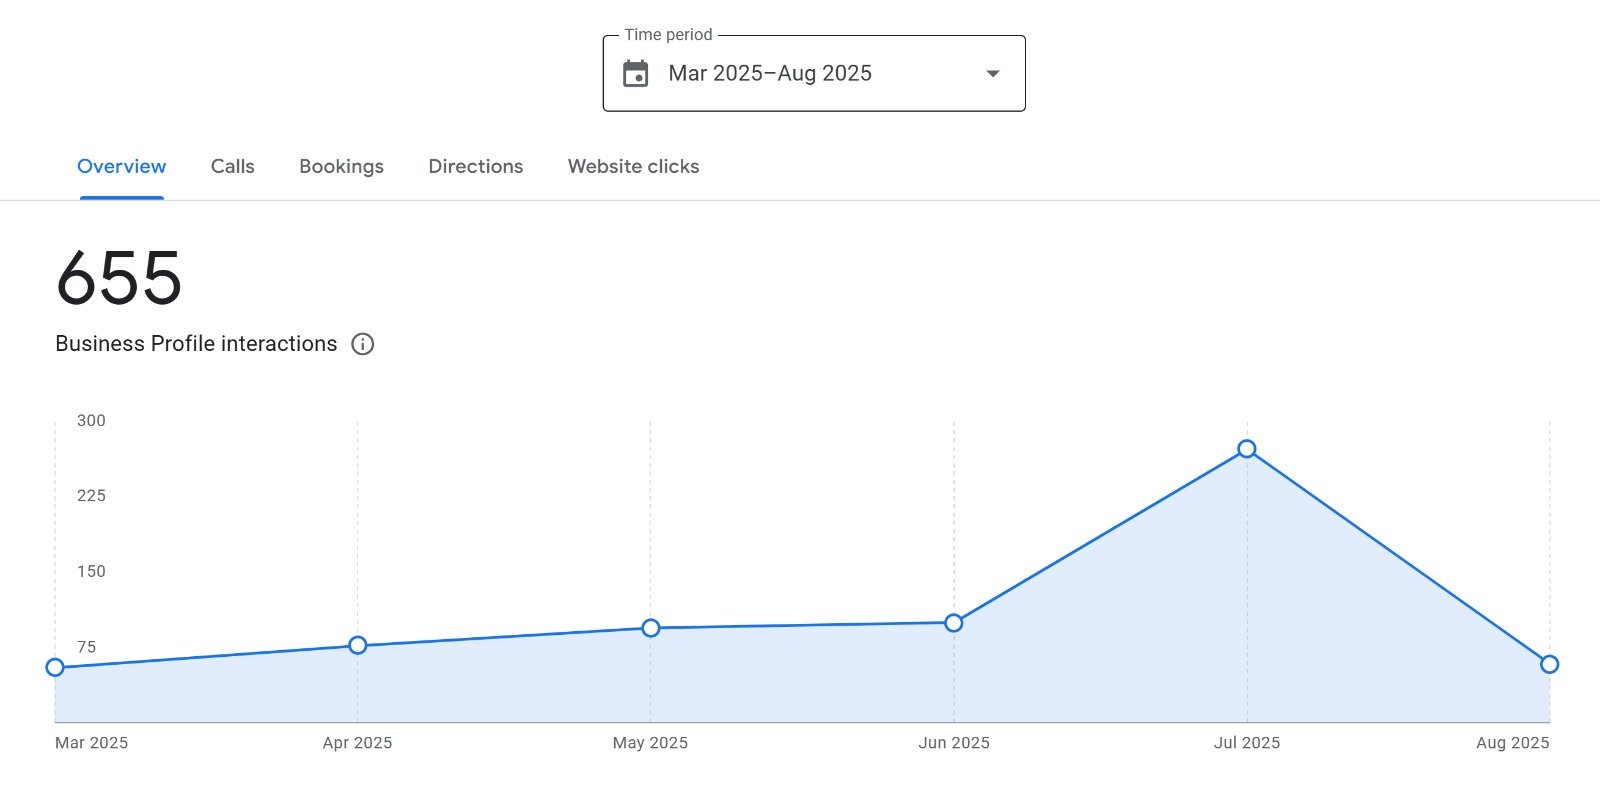Viewport: 1600px width, 785px height.
Task: Go to the Directions tab
Action: 475,167
